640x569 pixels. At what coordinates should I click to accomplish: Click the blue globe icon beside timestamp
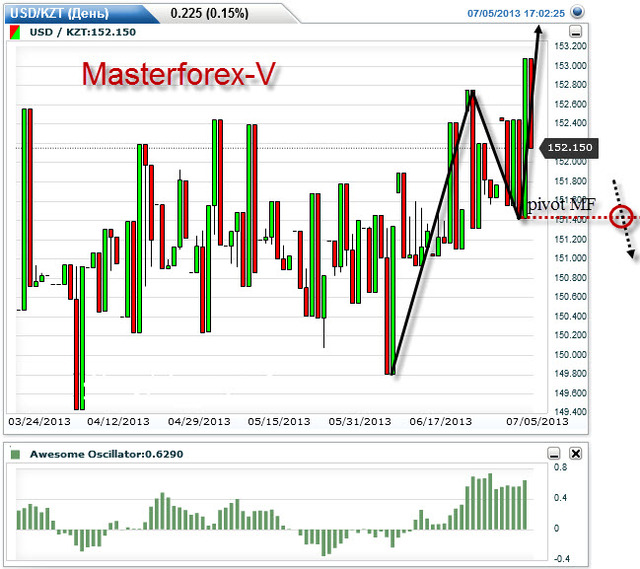tap(577, 12)
